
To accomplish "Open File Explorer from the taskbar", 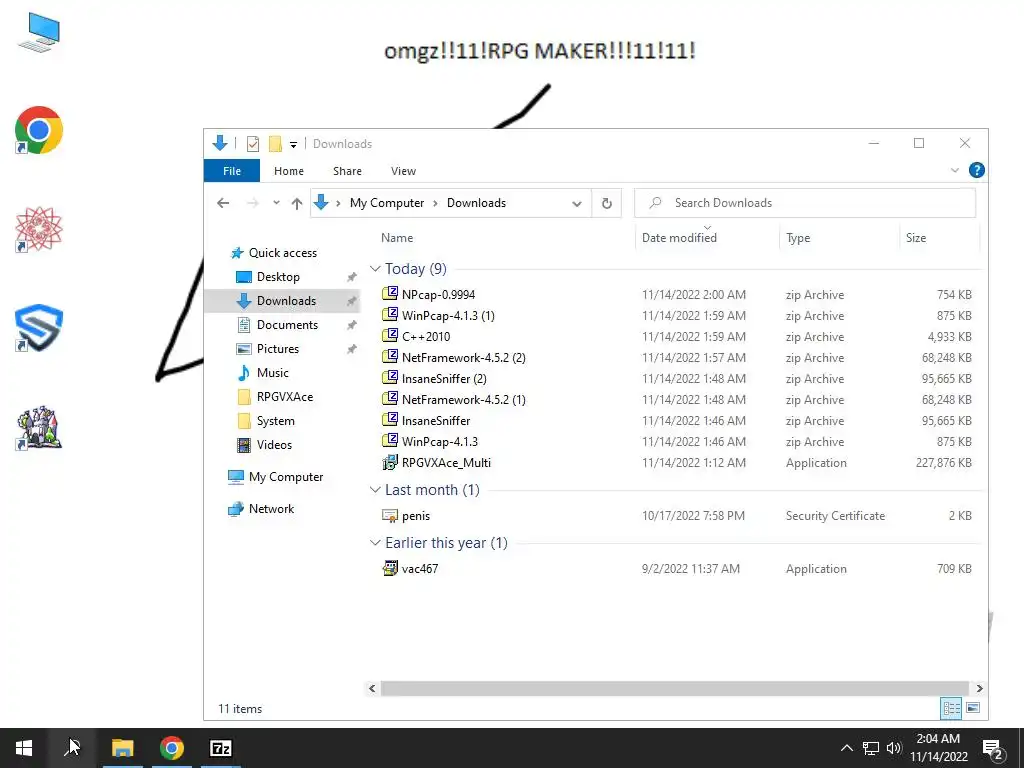I will (123, 748).
